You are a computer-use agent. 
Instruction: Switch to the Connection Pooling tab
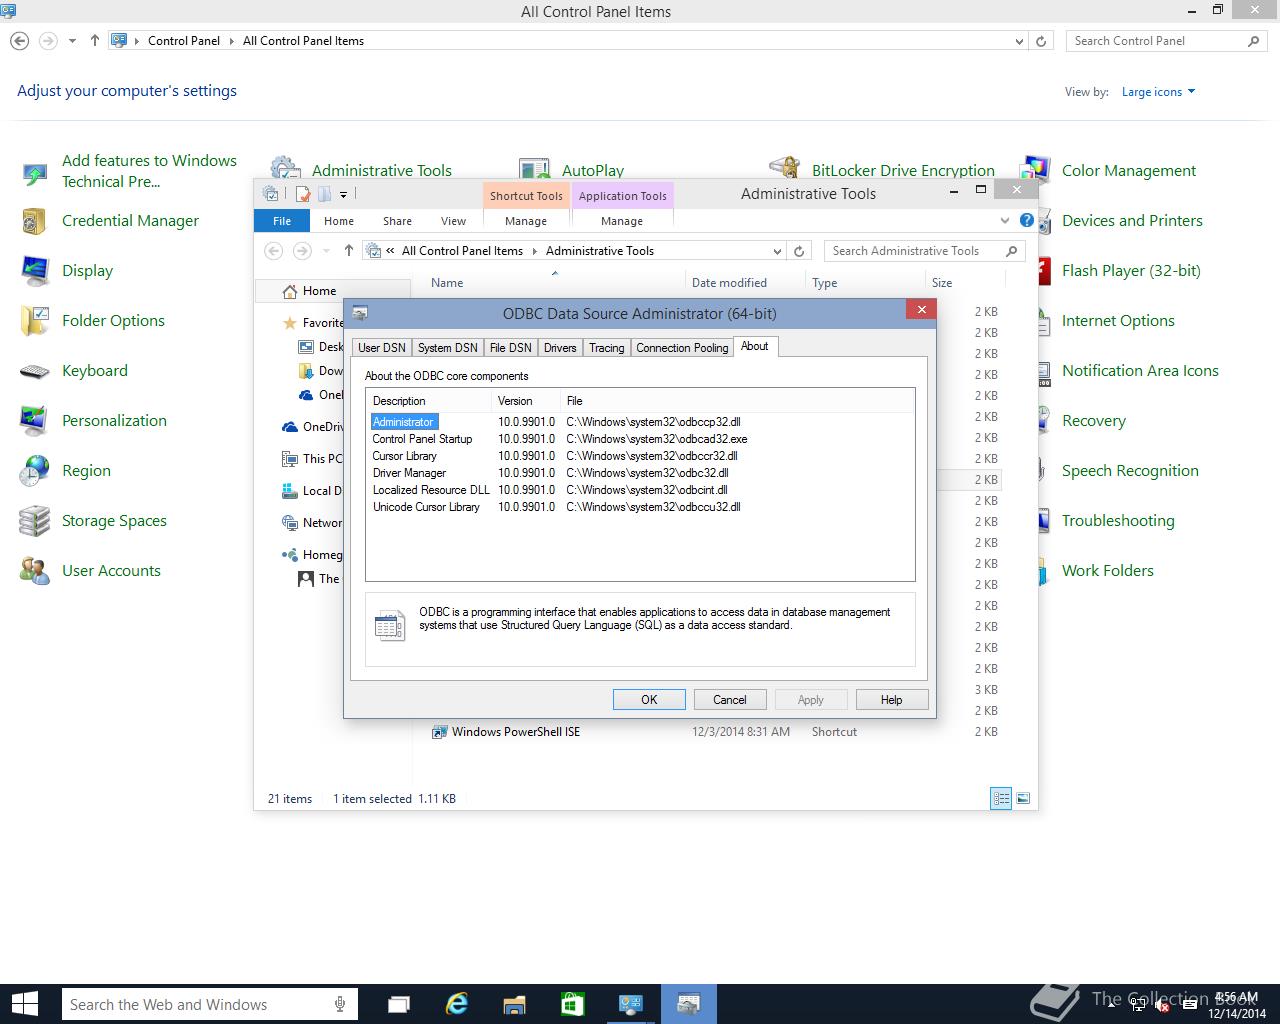[682, 347]
